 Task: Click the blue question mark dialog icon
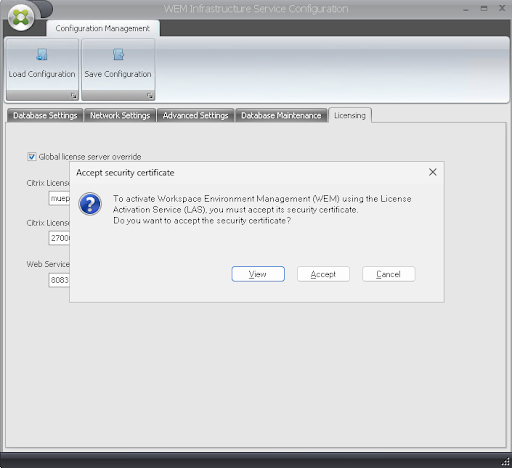point(90,204)
